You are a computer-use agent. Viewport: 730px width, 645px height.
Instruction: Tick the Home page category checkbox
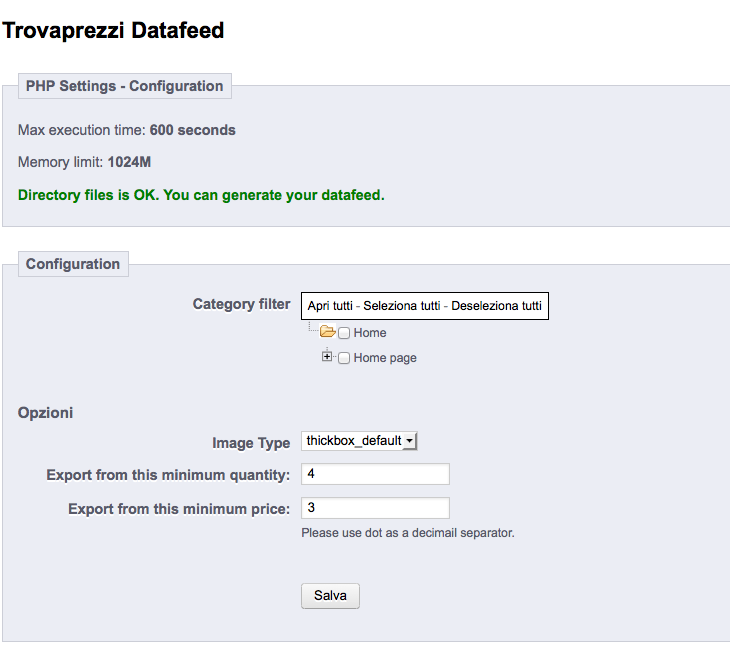tap(344, 358)
